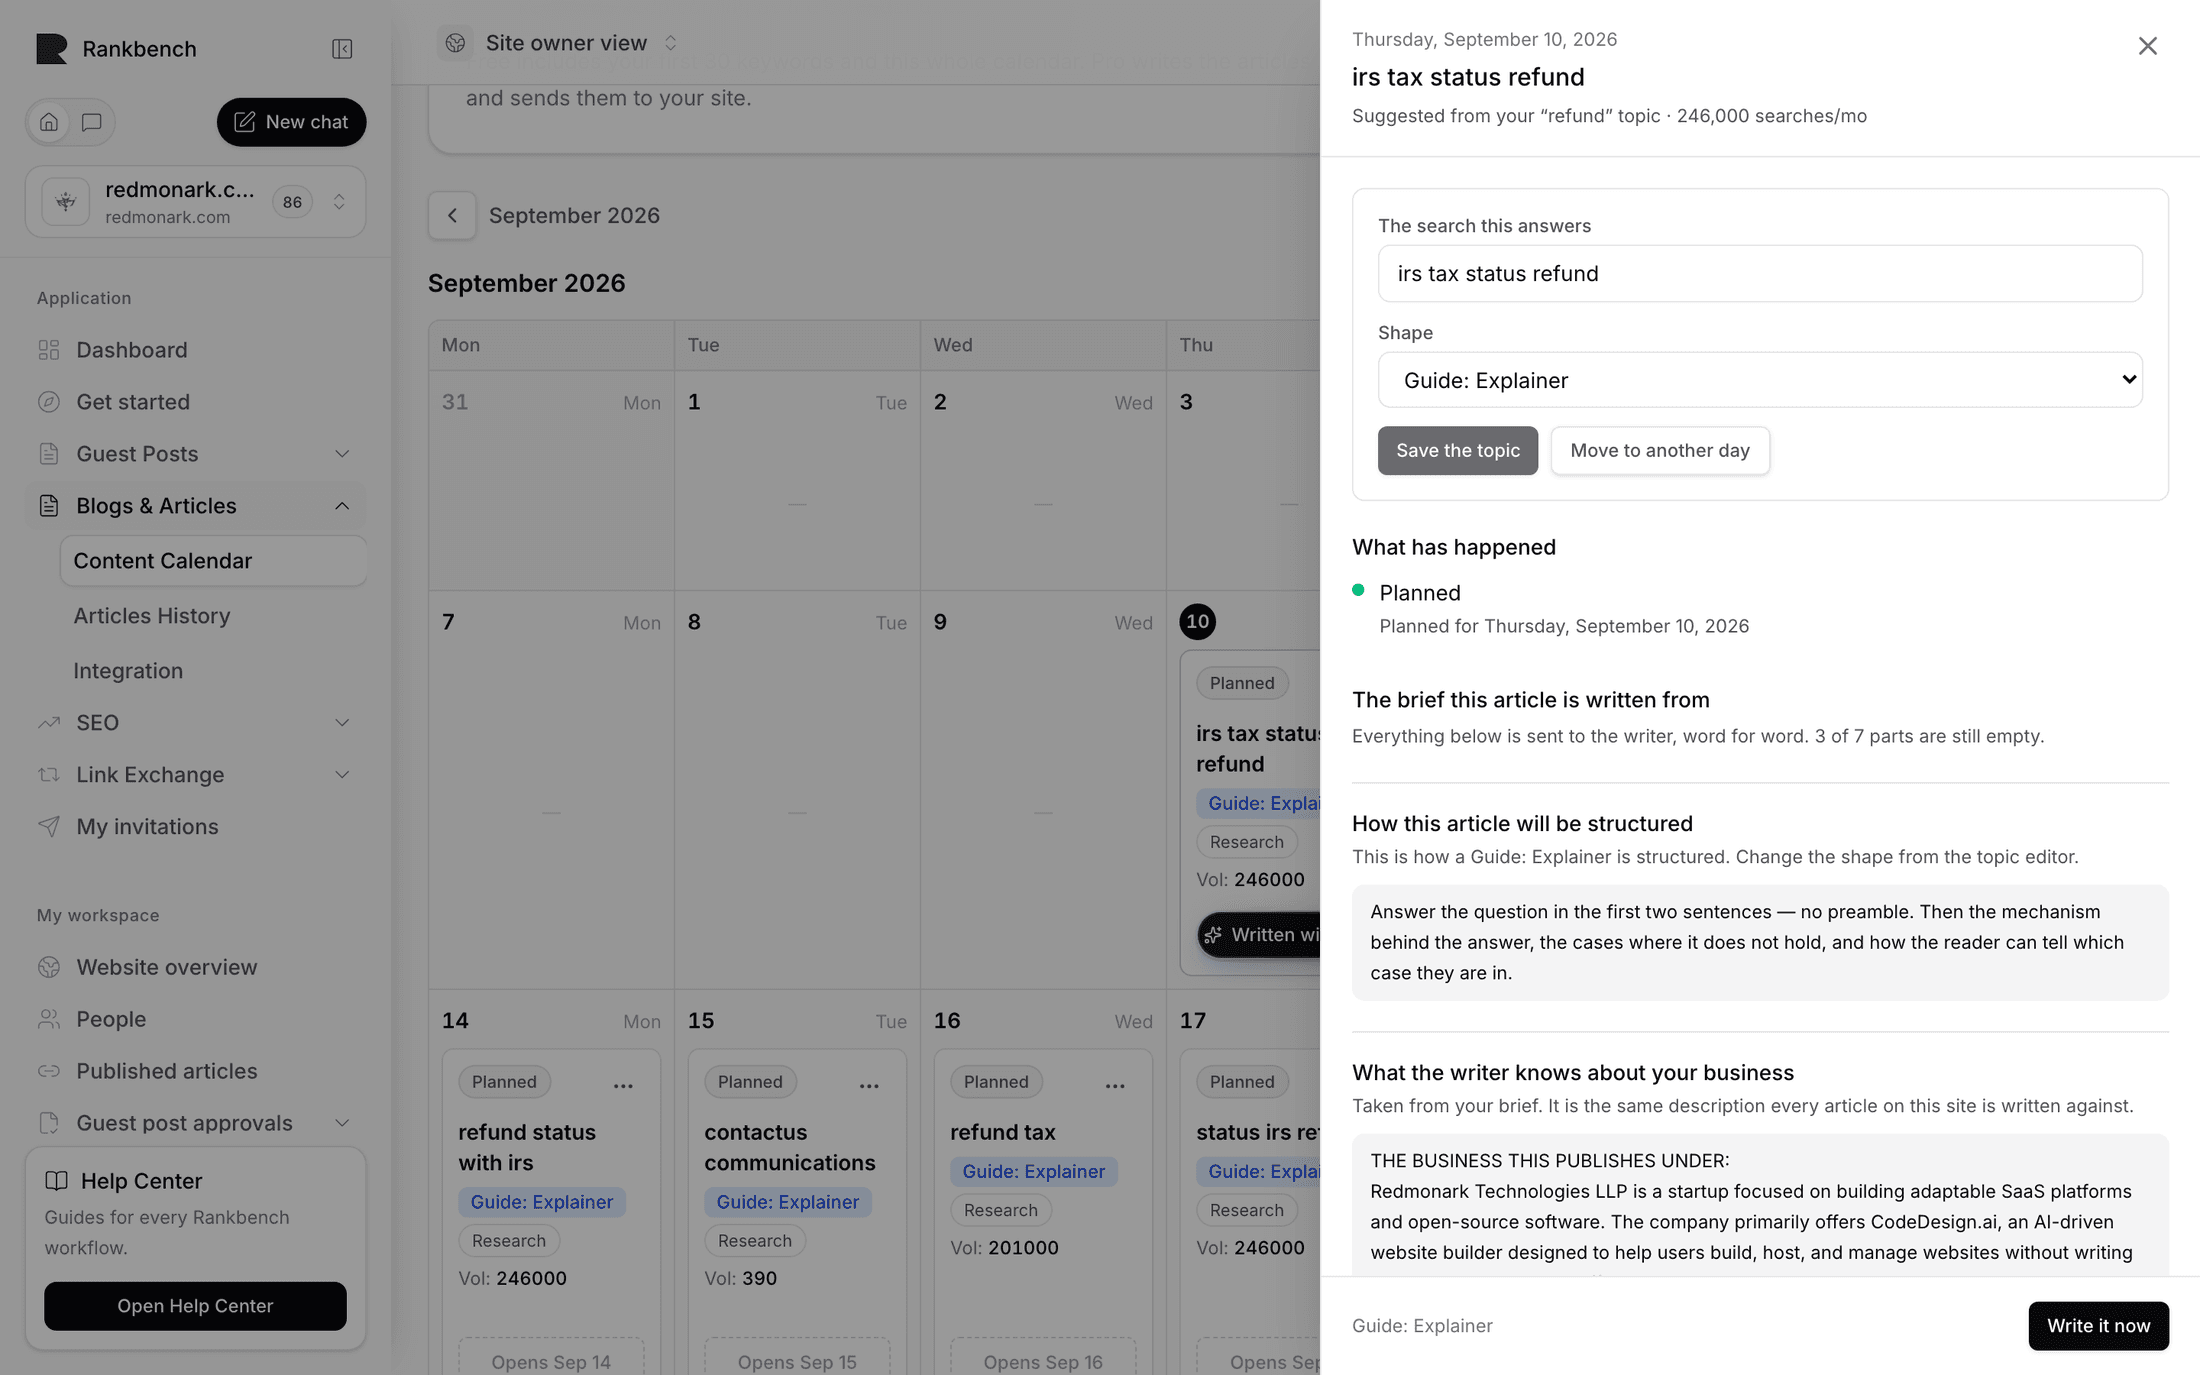Open options menu on contactus communications card
The height and width of the screenshot is (1375, 2200).
869,1084
